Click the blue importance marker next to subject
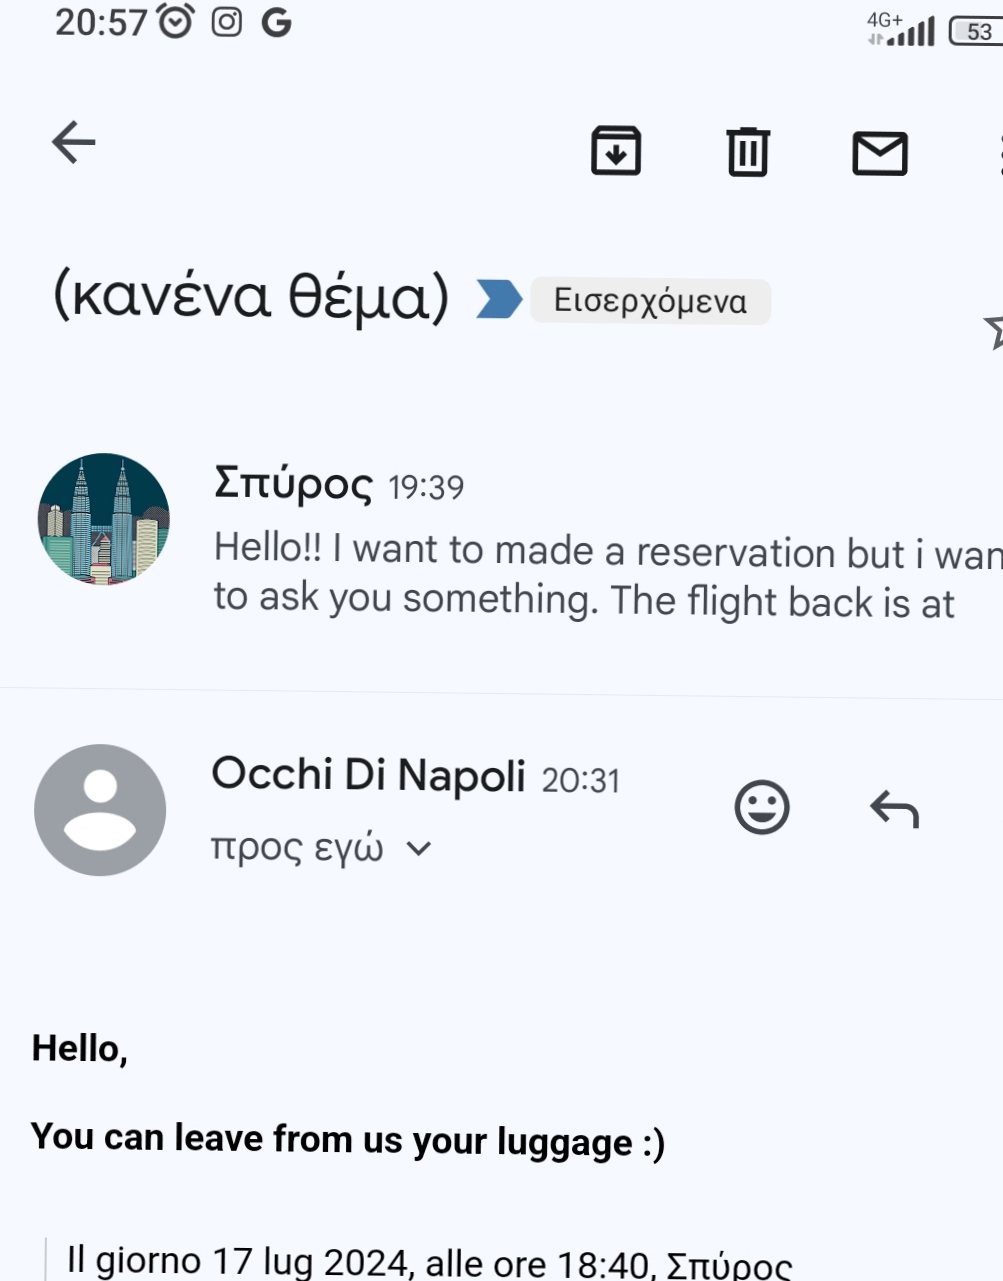 [498, 299]
